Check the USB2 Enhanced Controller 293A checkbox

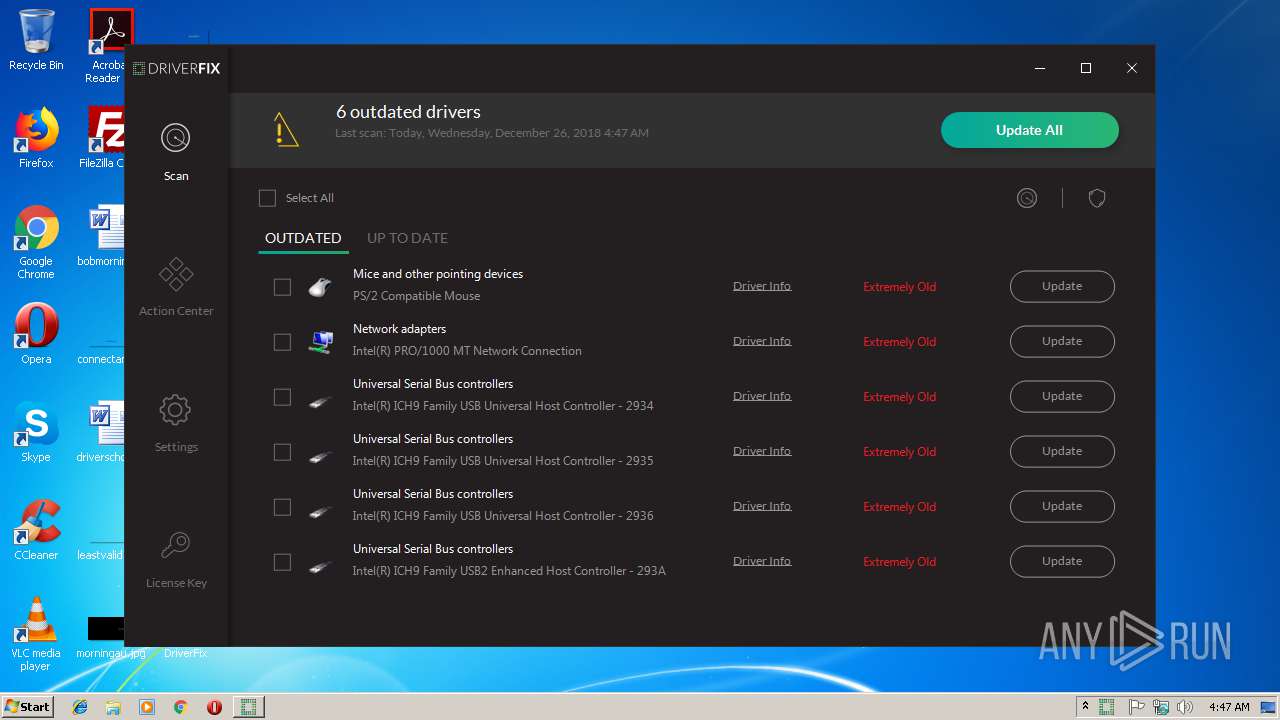(x=282, y=562)
